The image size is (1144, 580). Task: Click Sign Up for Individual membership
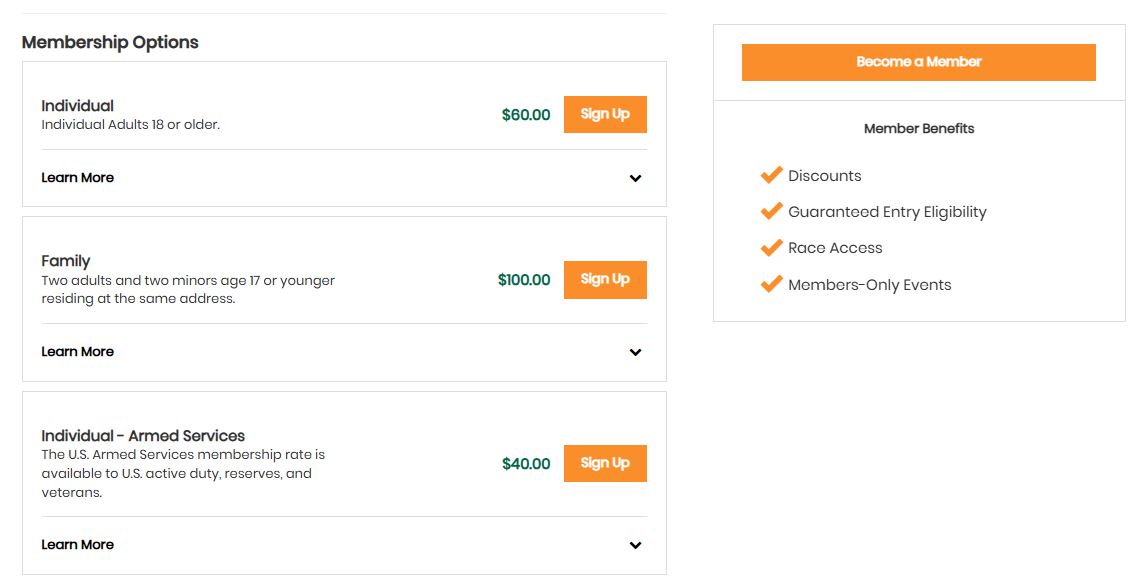tap(604, 114)
